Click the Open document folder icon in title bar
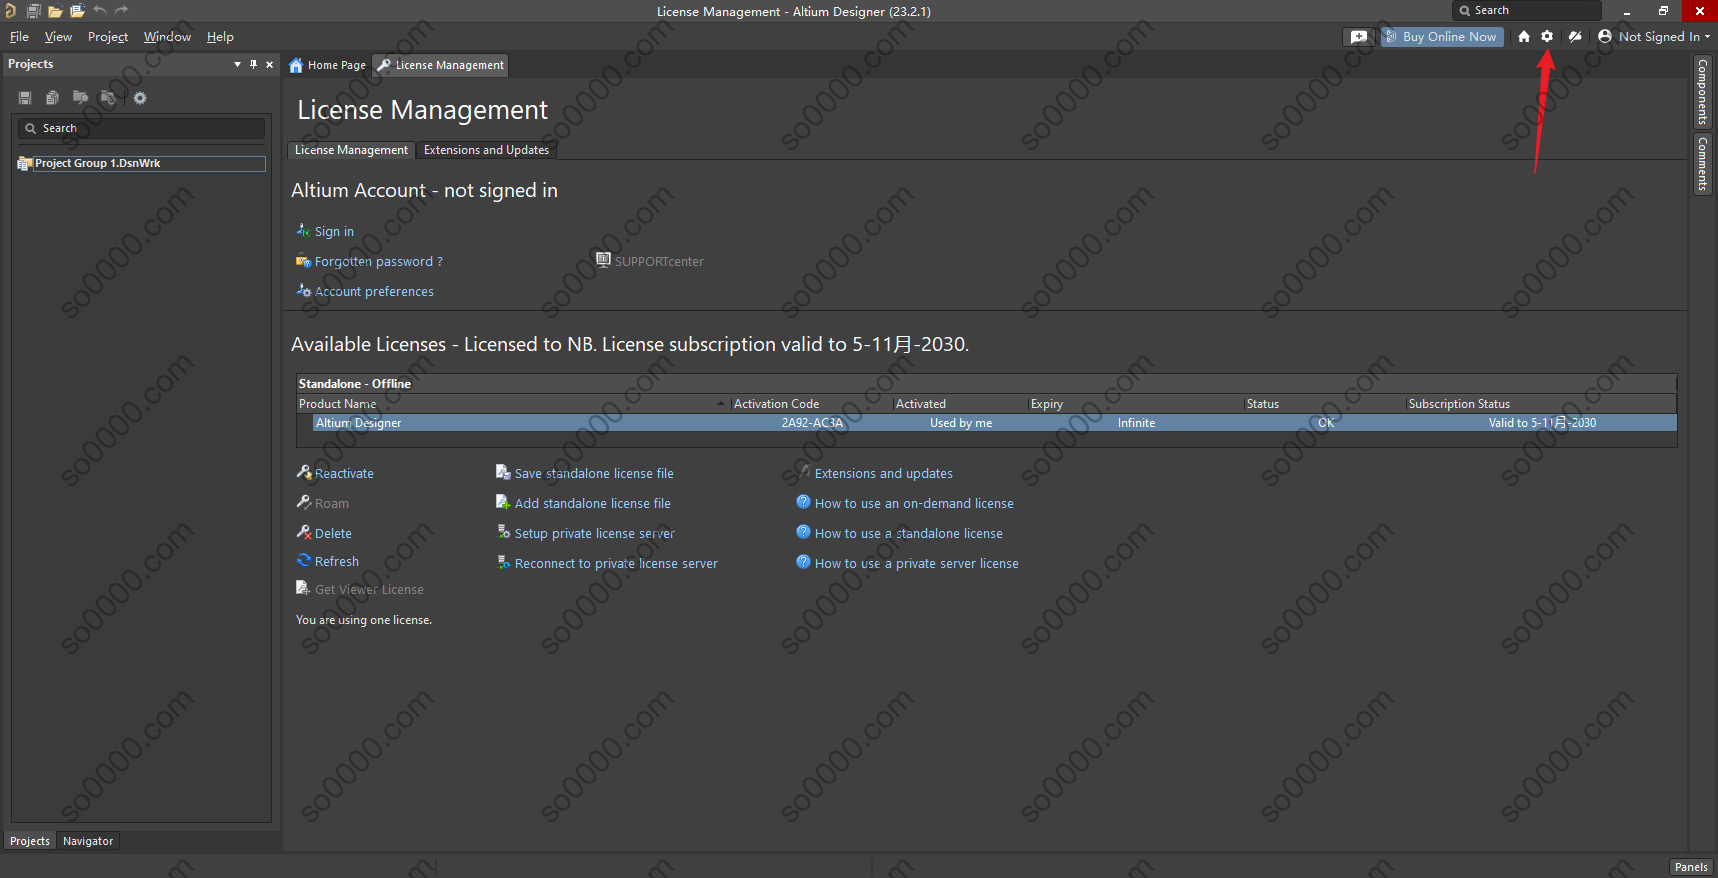The image size is (1718, 878). [x=55, y=11]
